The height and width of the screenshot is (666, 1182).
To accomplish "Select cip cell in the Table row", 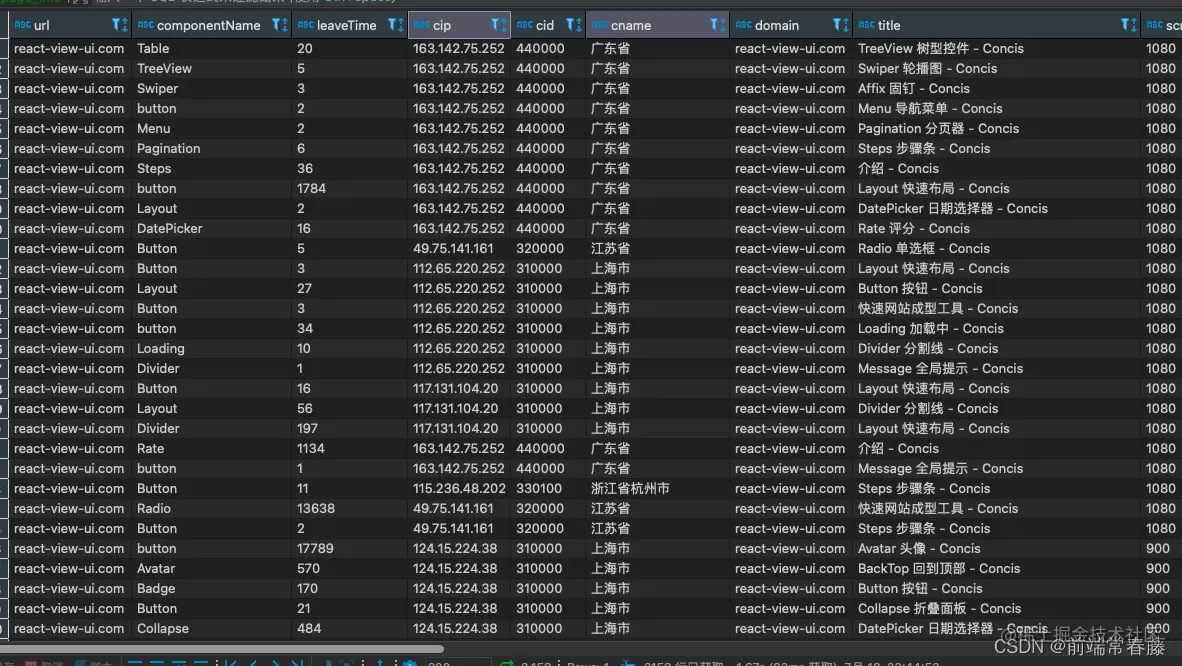I will pos(459,48).
